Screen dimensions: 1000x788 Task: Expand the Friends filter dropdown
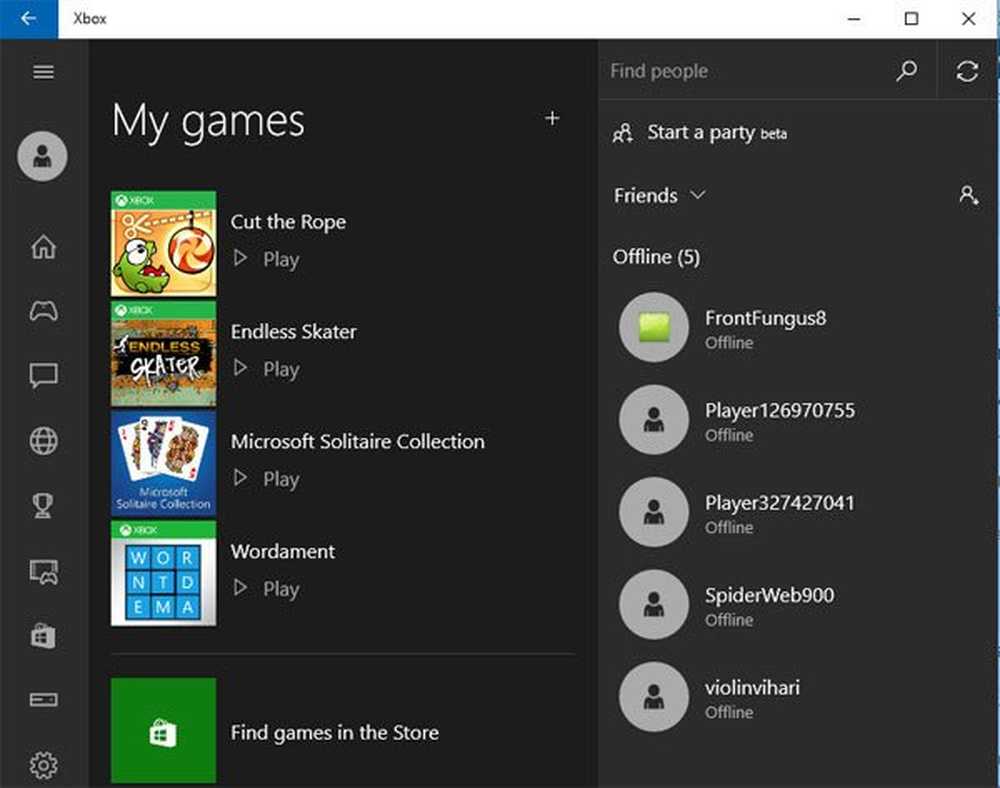[660, 196]
